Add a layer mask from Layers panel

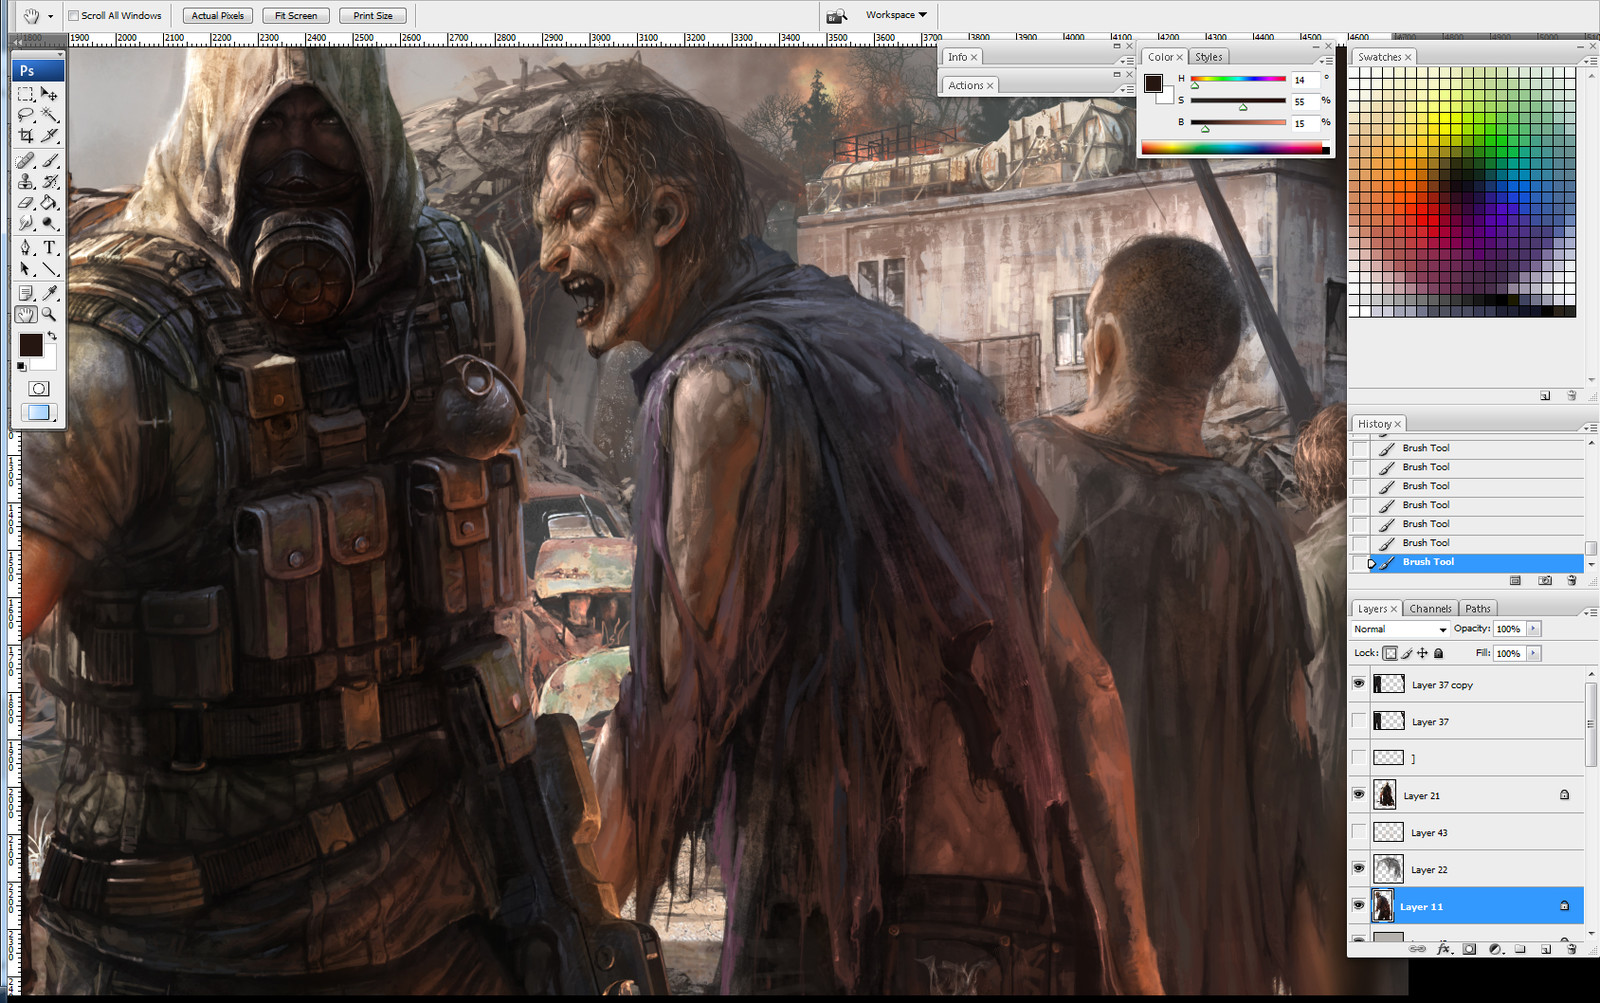coord(1469,949)
